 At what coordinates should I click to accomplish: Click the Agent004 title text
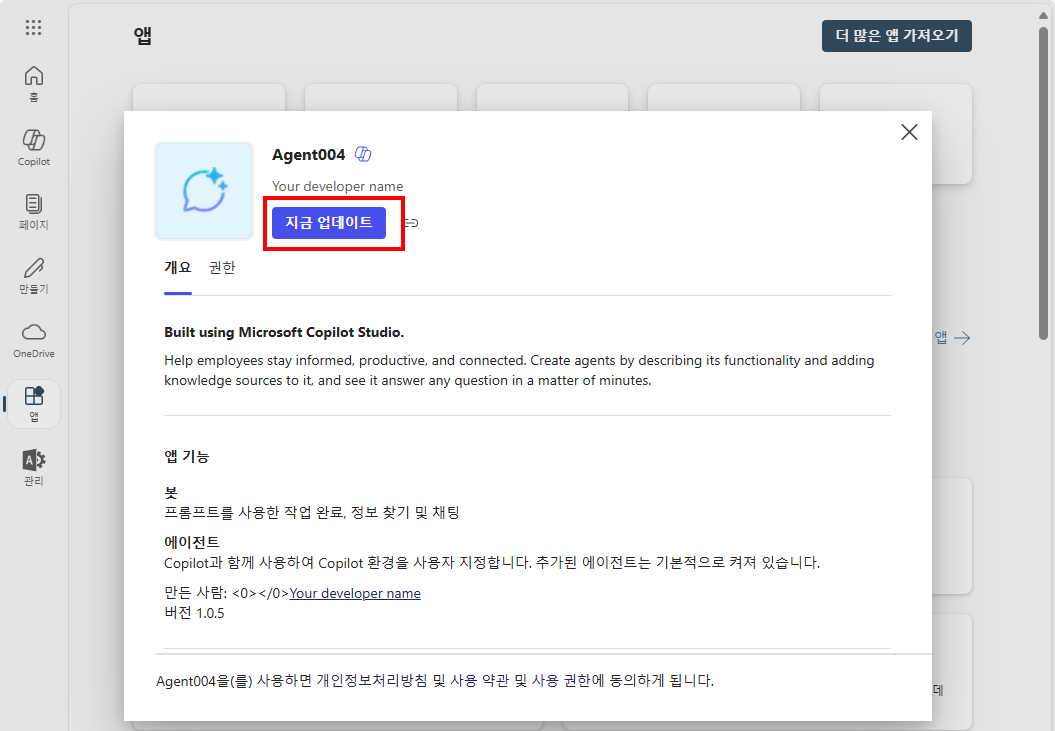309,155
